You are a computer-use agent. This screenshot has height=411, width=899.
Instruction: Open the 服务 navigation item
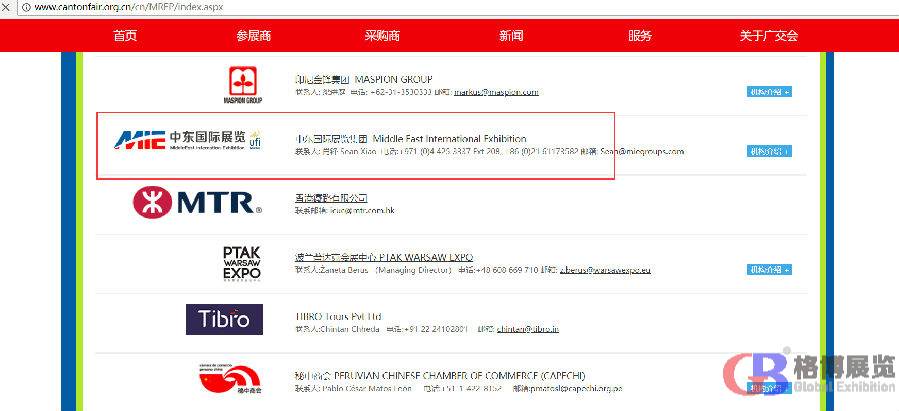[640, 36]
